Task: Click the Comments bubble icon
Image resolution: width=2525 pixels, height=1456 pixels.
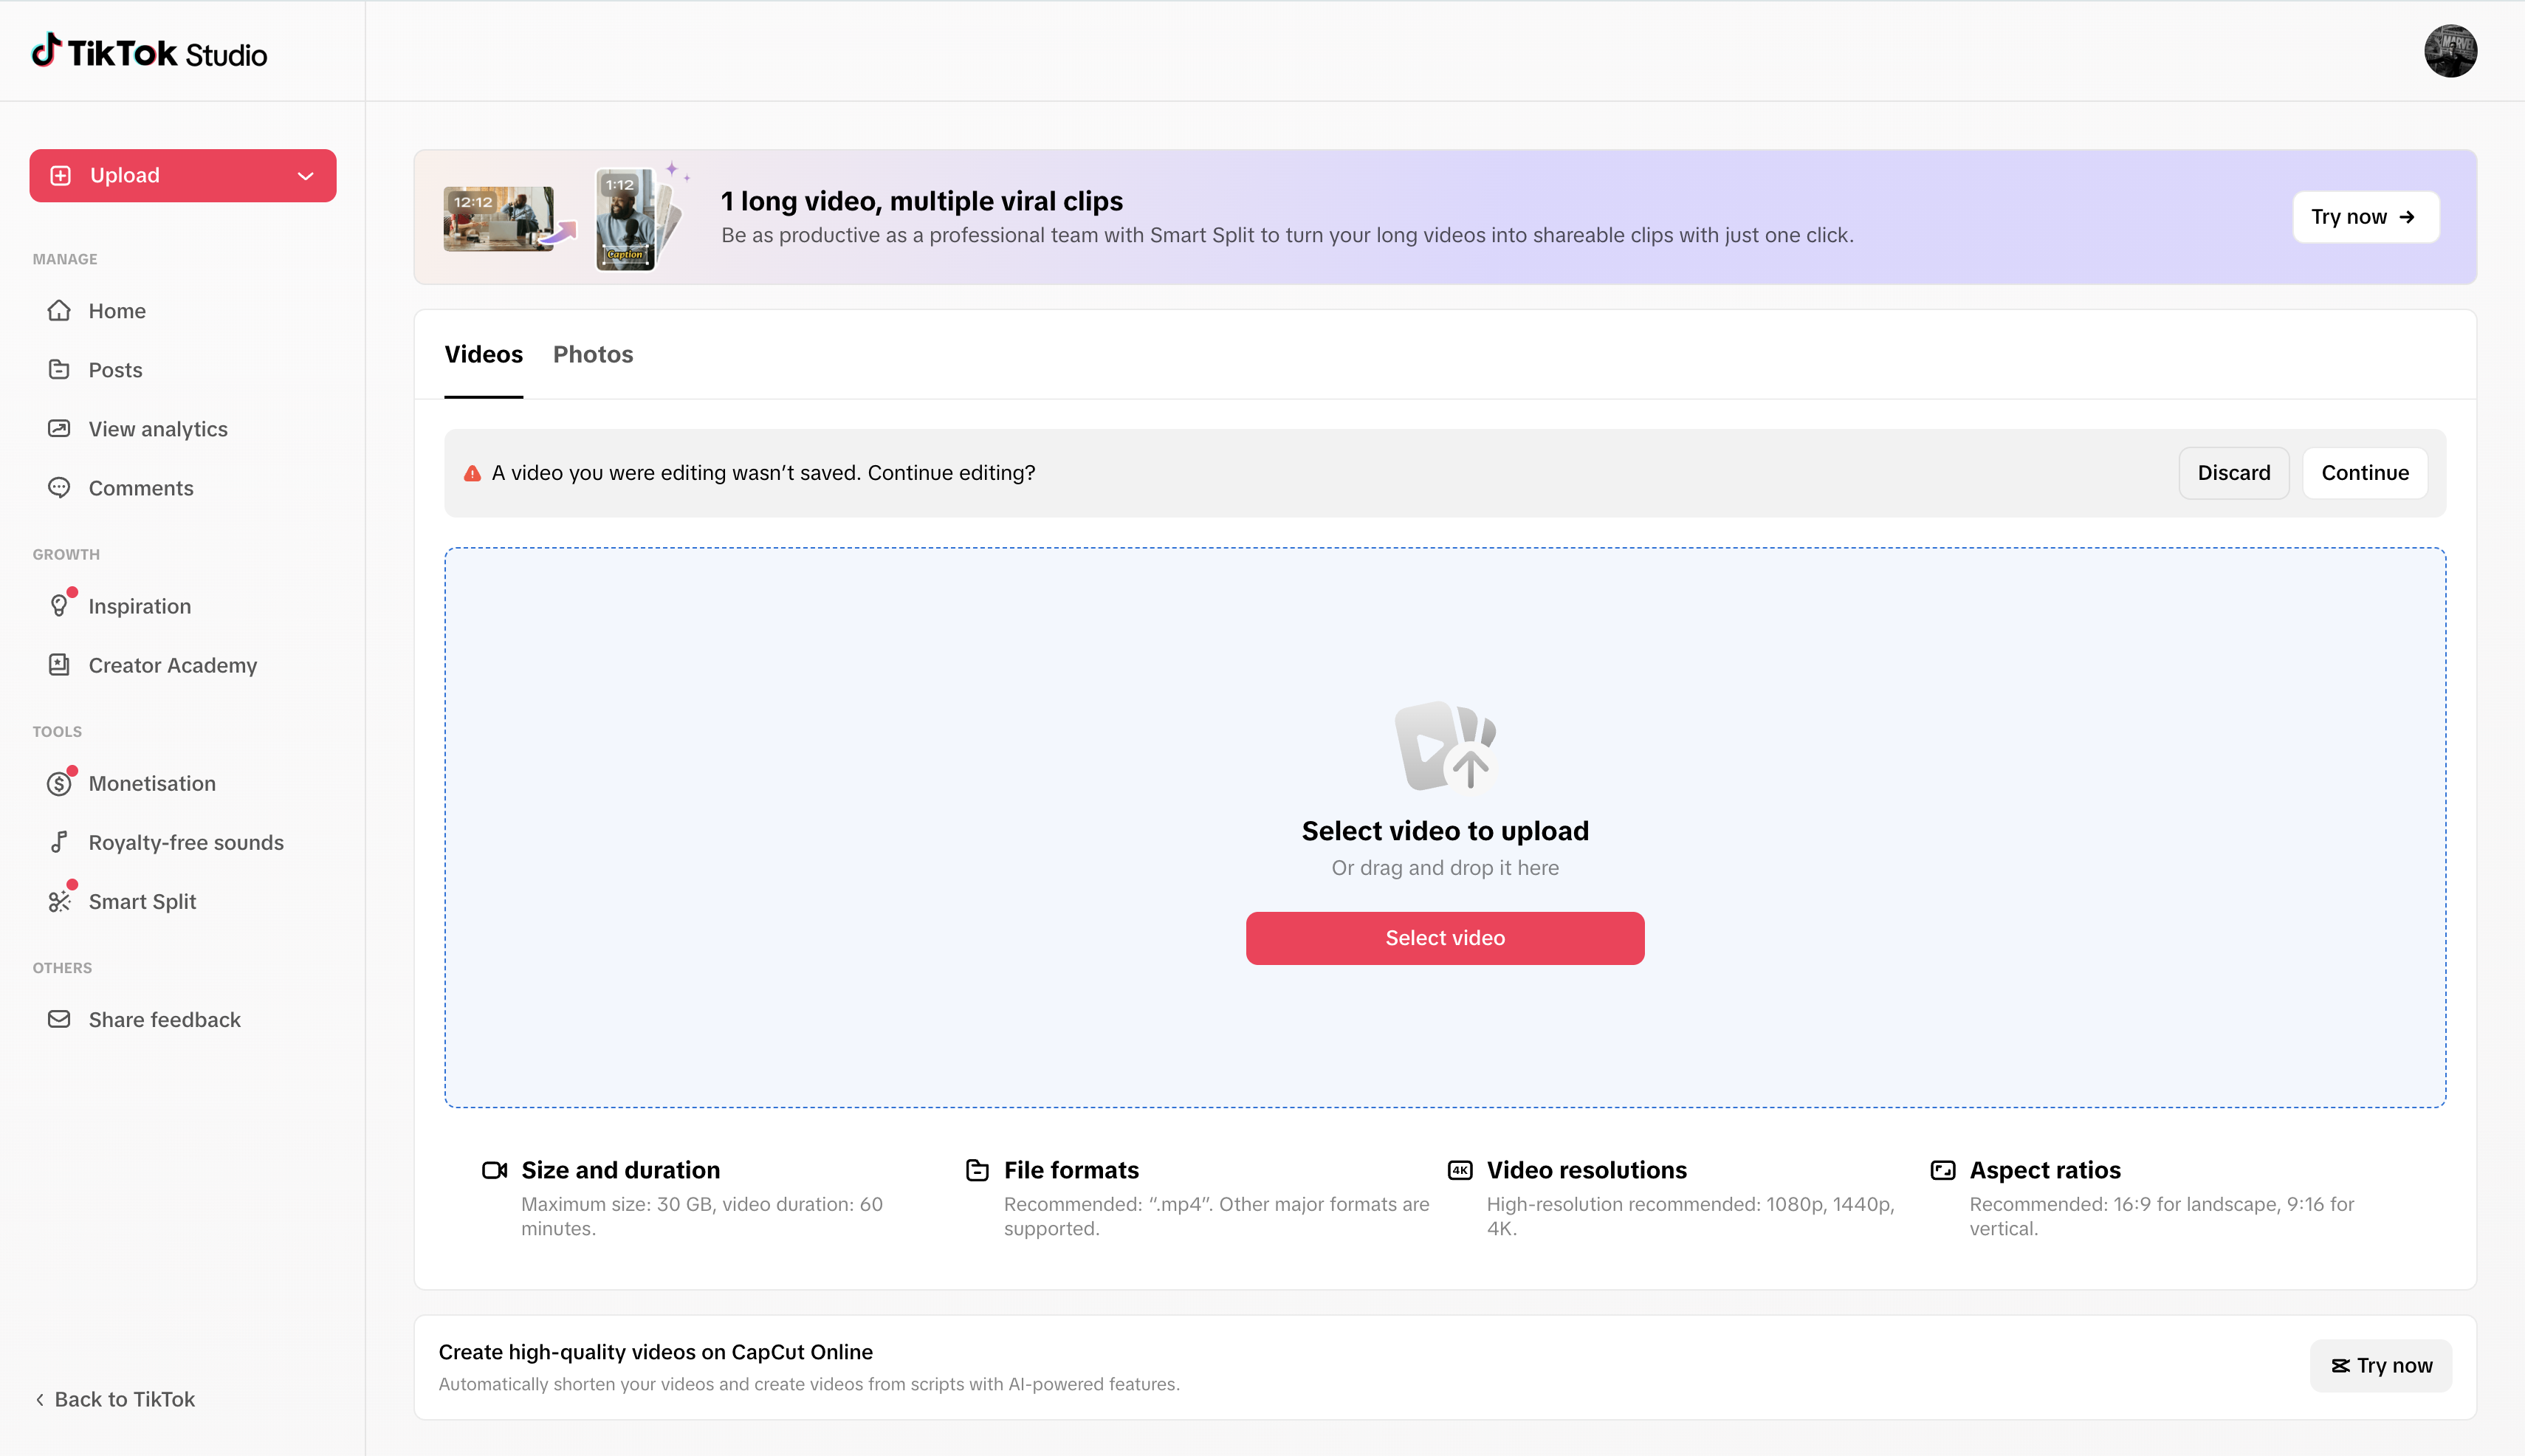Action: click(59, 487)
